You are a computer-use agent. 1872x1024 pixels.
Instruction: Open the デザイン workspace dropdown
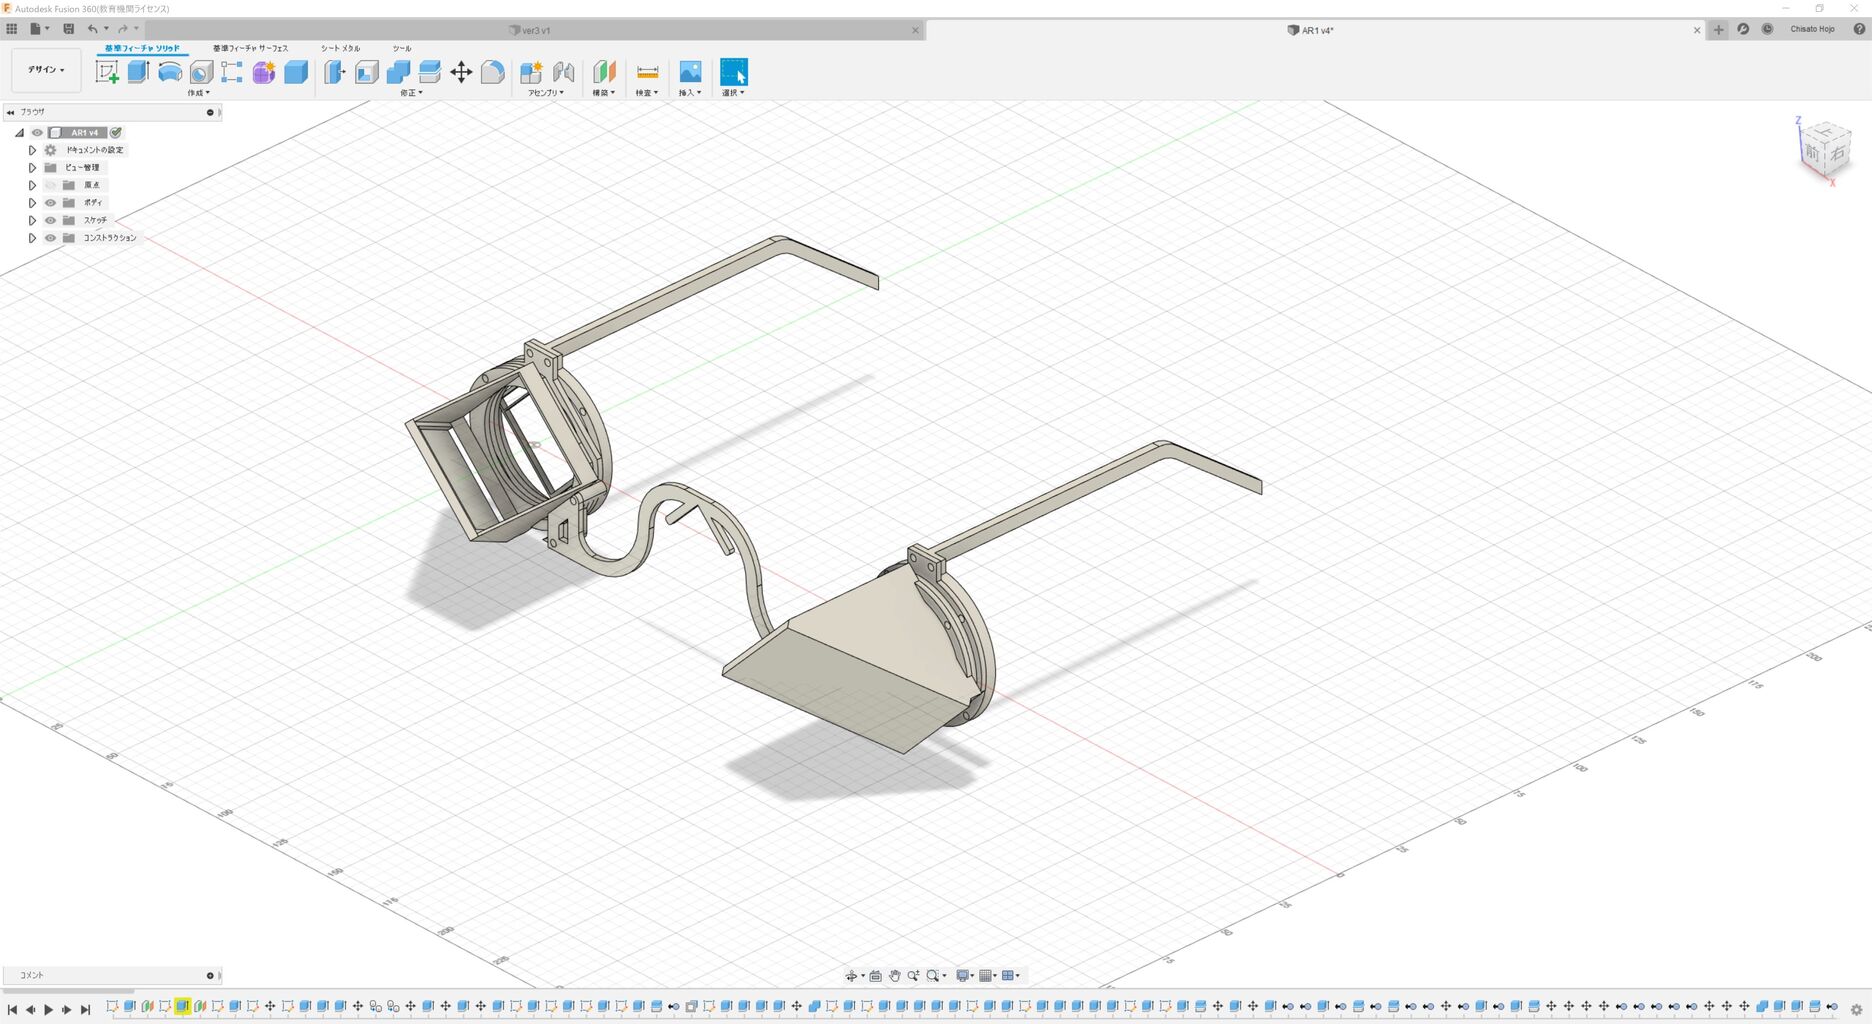(46, 70)
